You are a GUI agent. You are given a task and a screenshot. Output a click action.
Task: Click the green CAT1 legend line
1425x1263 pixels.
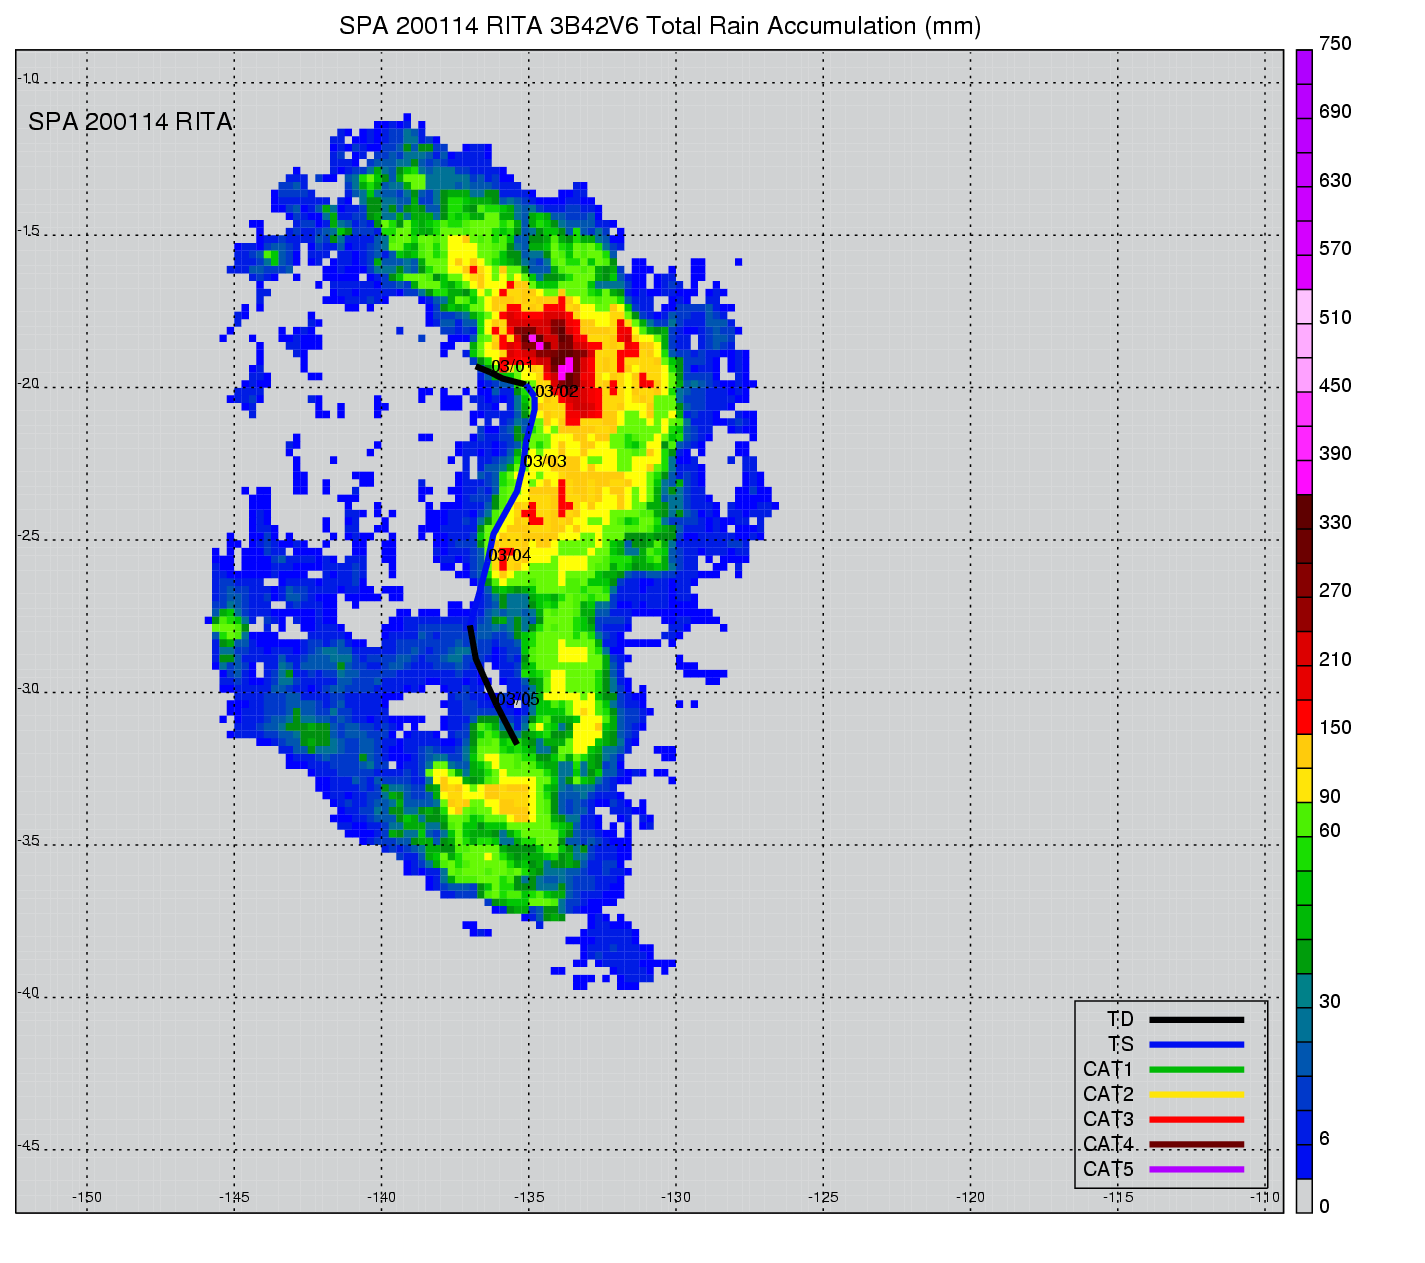pos(1196,1070)
